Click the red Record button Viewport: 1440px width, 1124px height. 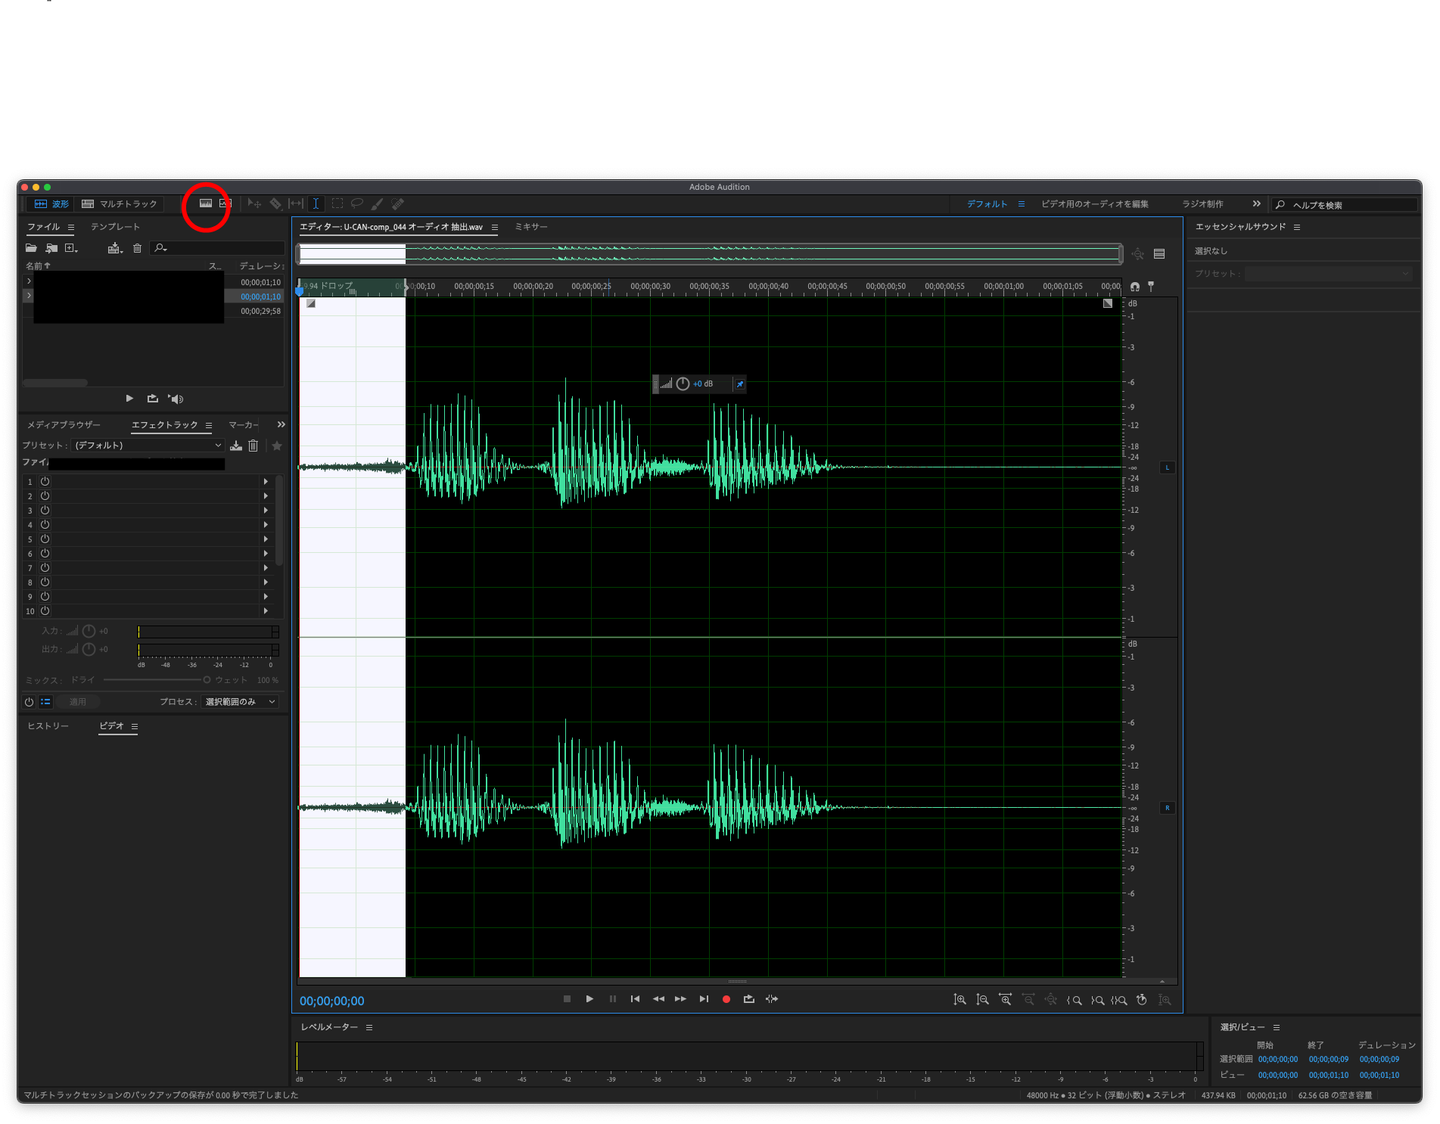pos(726,999)
